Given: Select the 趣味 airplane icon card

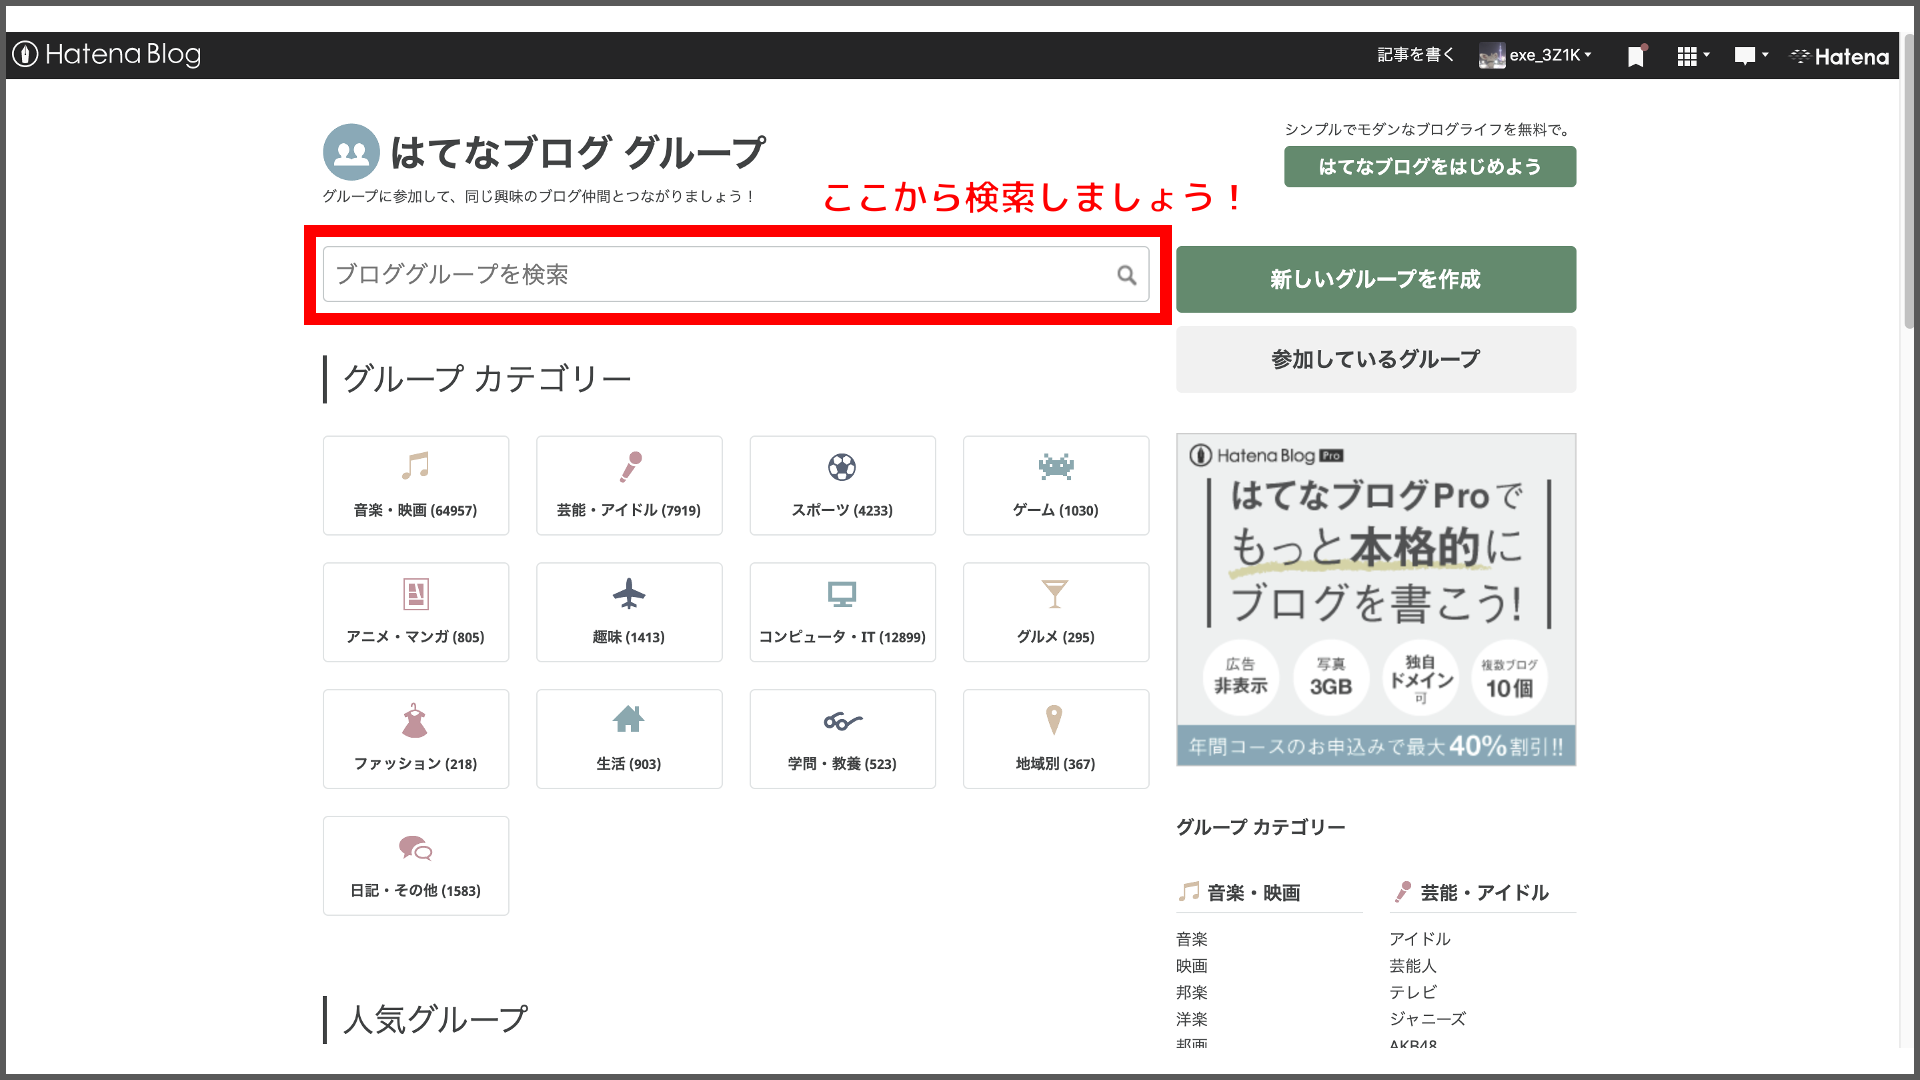Looking at the screenshot, I should (629, 612).
